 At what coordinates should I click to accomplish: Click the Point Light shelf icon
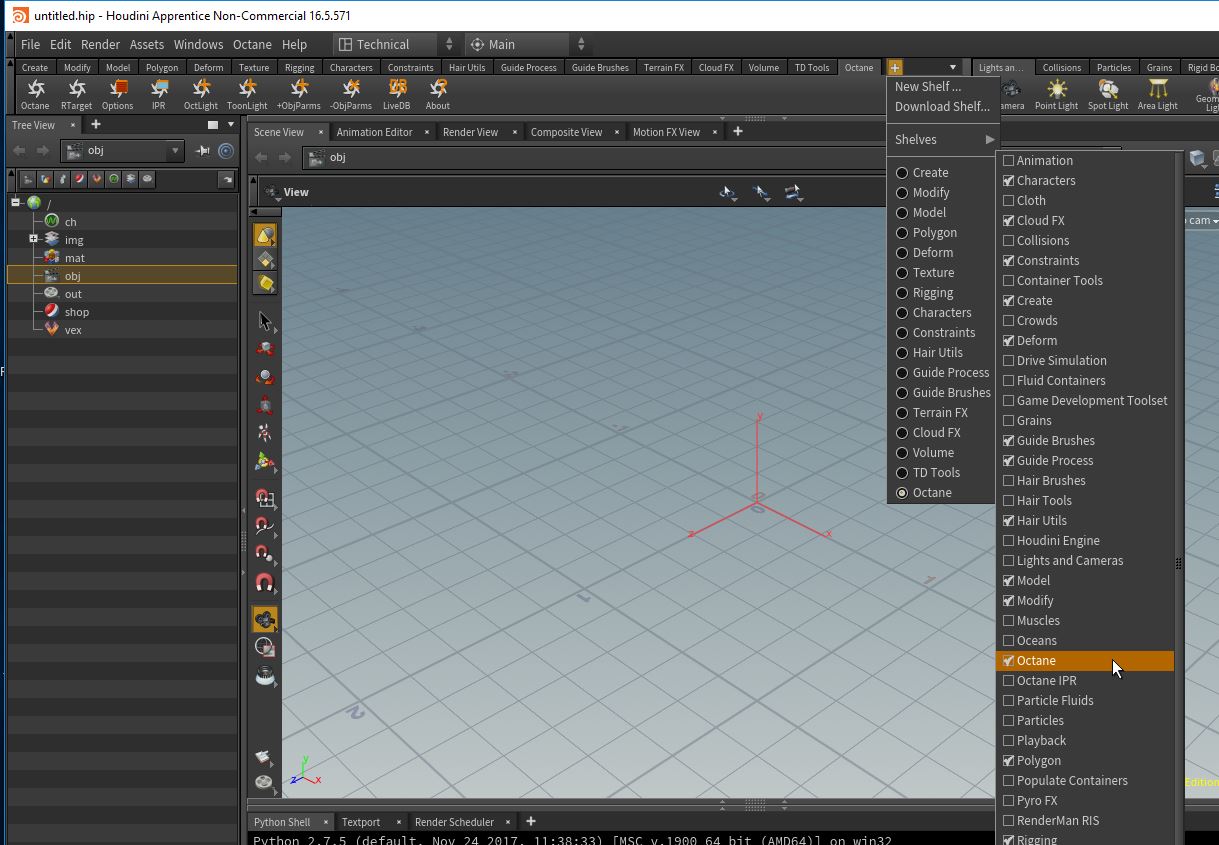click(1056, 92)
